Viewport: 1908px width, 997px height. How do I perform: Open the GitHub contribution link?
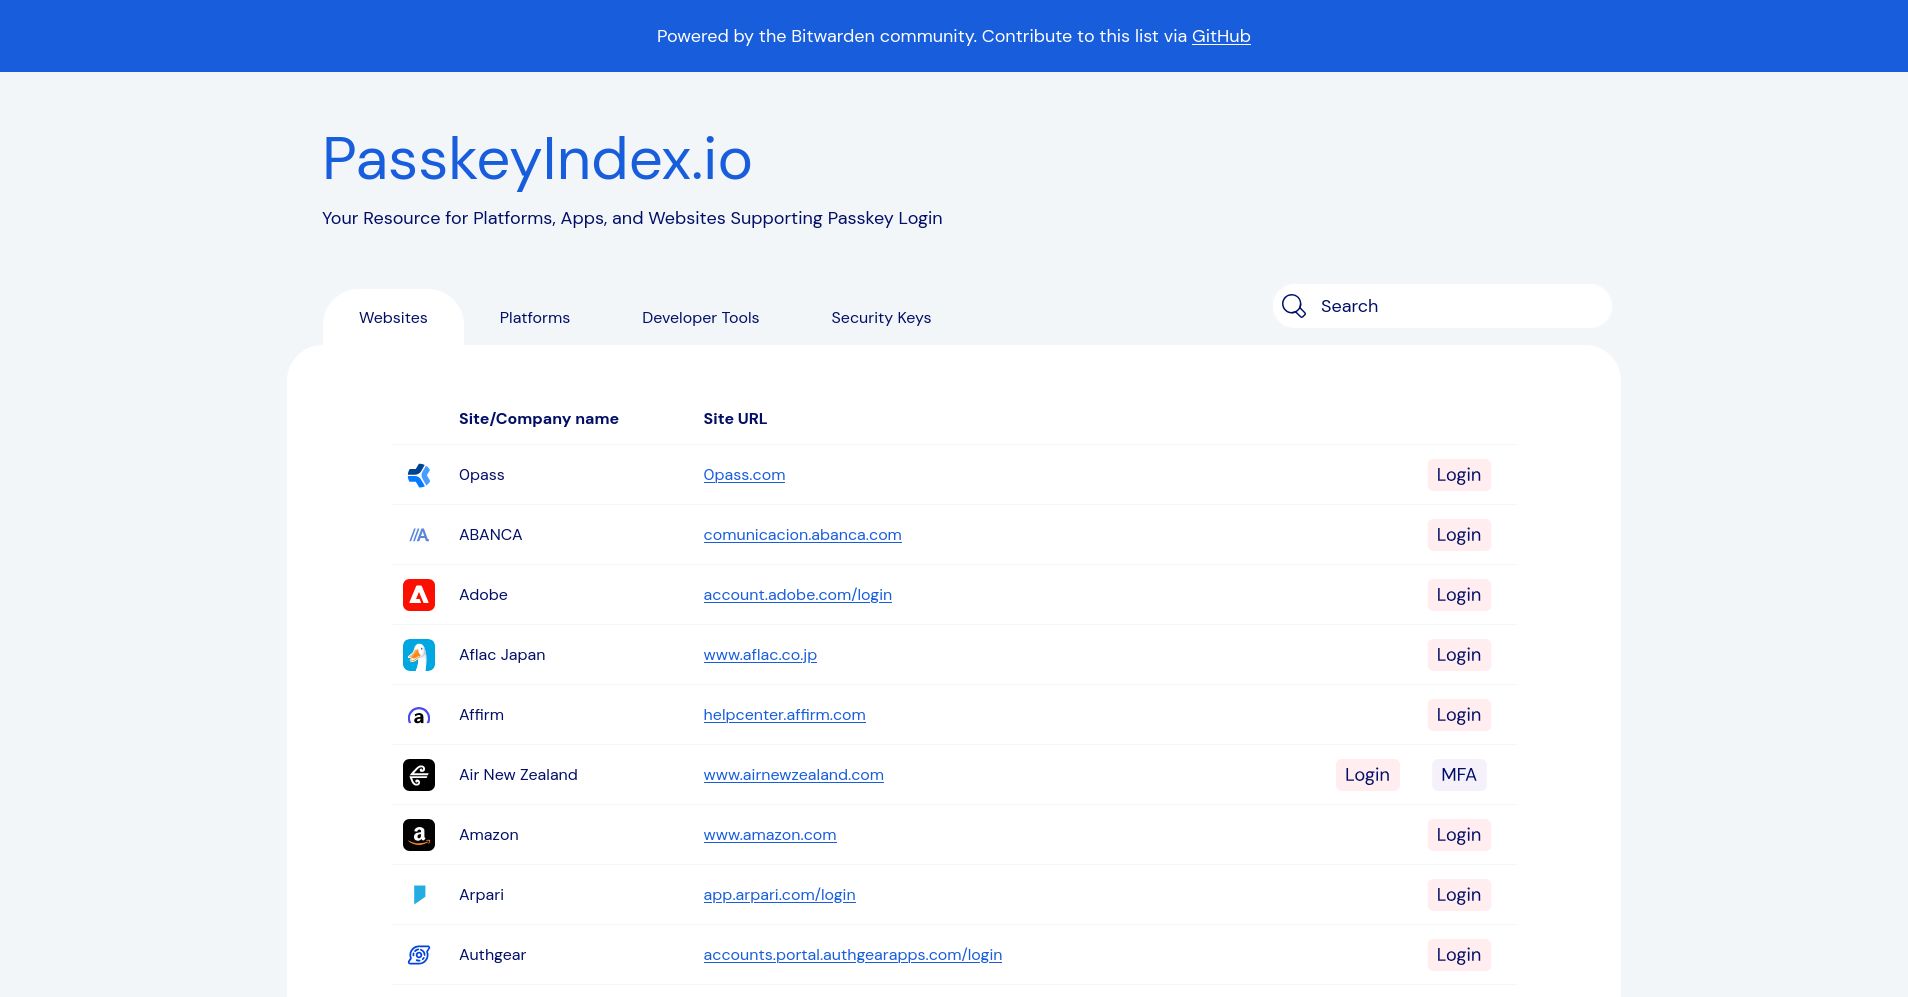(1220, 36)
